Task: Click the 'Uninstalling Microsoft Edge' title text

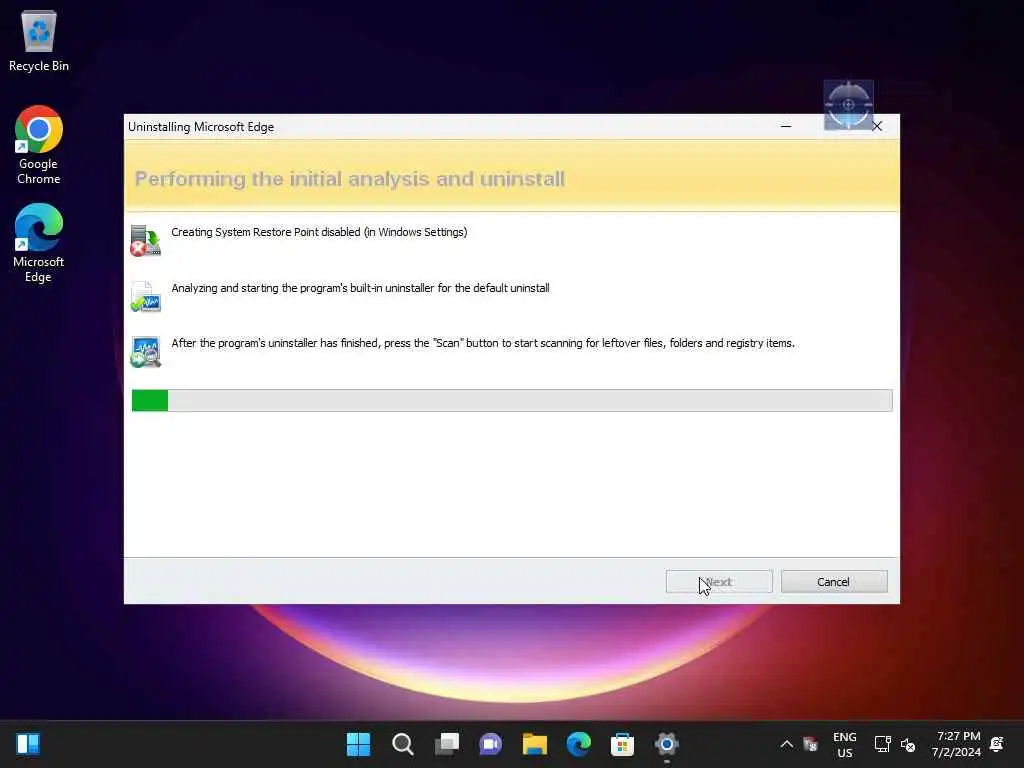Action: (201, 127)
